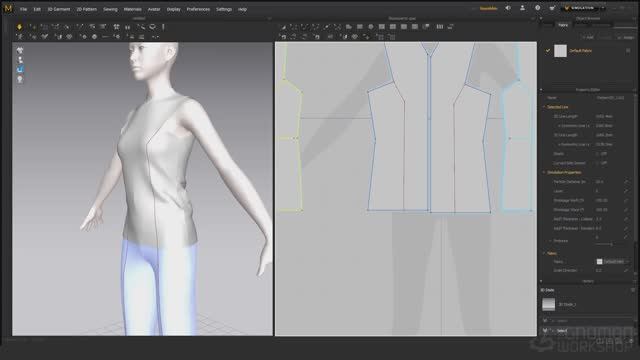
Task: Open the 2D Pattern menu
Action: (x=87, y=9)
